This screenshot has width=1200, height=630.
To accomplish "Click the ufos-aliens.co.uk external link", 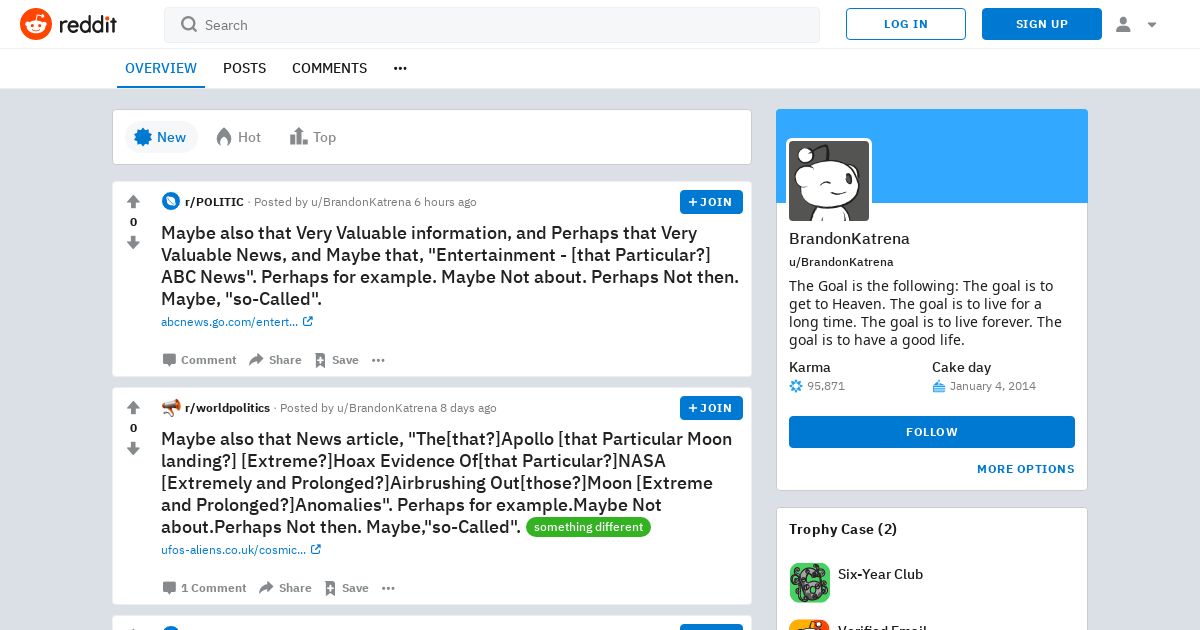I will click(x=241, y=550).
